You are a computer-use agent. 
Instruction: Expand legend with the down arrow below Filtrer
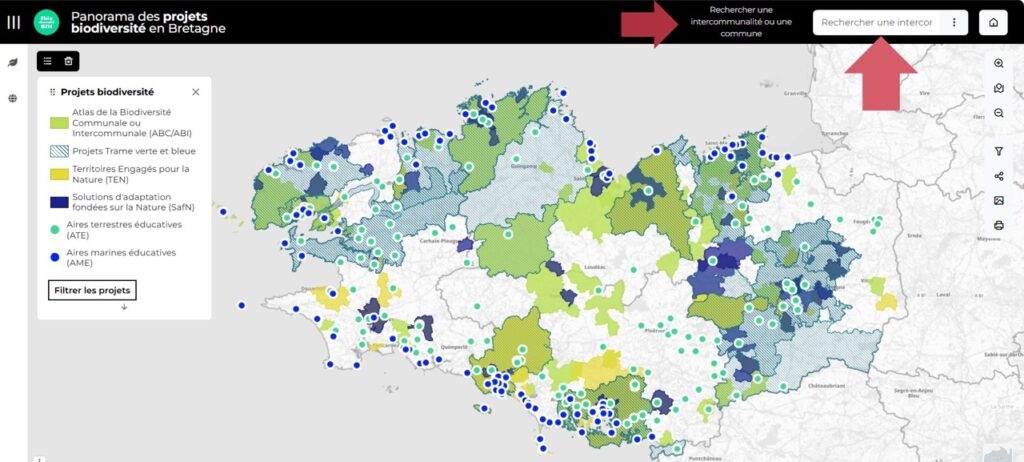click(124, 307)
